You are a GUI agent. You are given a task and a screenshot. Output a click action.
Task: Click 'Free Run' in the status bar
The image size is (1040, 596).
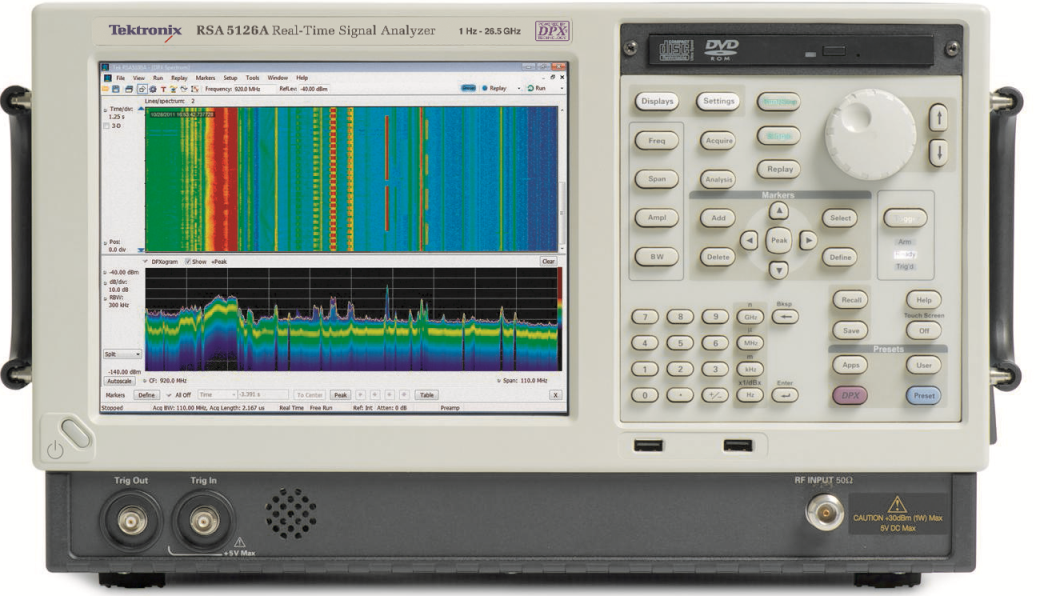(320, 408)
